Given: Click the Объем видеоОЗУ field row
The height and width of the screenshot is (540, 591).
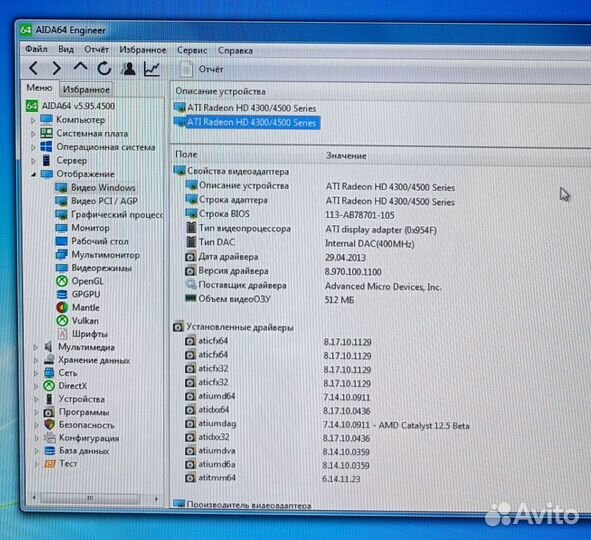Looking at the screenshot, I should (x=270, y=299).
